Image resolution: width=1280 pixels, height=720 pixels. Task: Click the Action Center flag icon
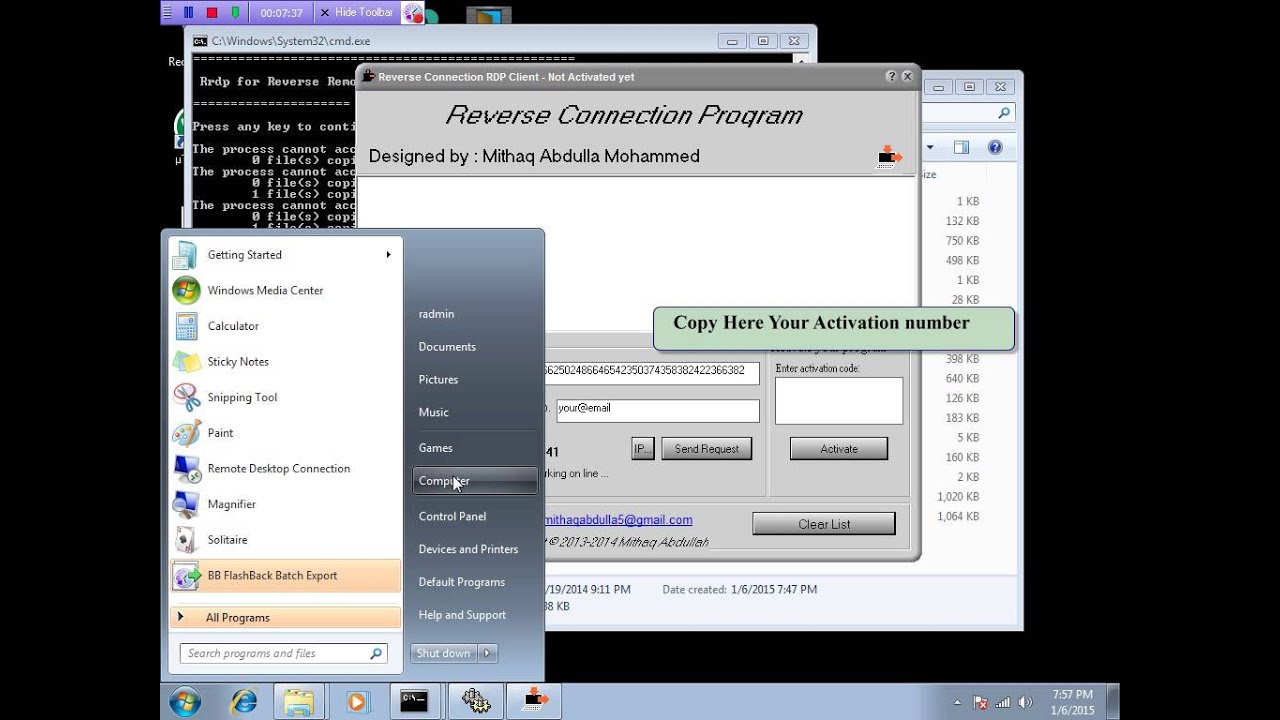click(x=981, y=702)
